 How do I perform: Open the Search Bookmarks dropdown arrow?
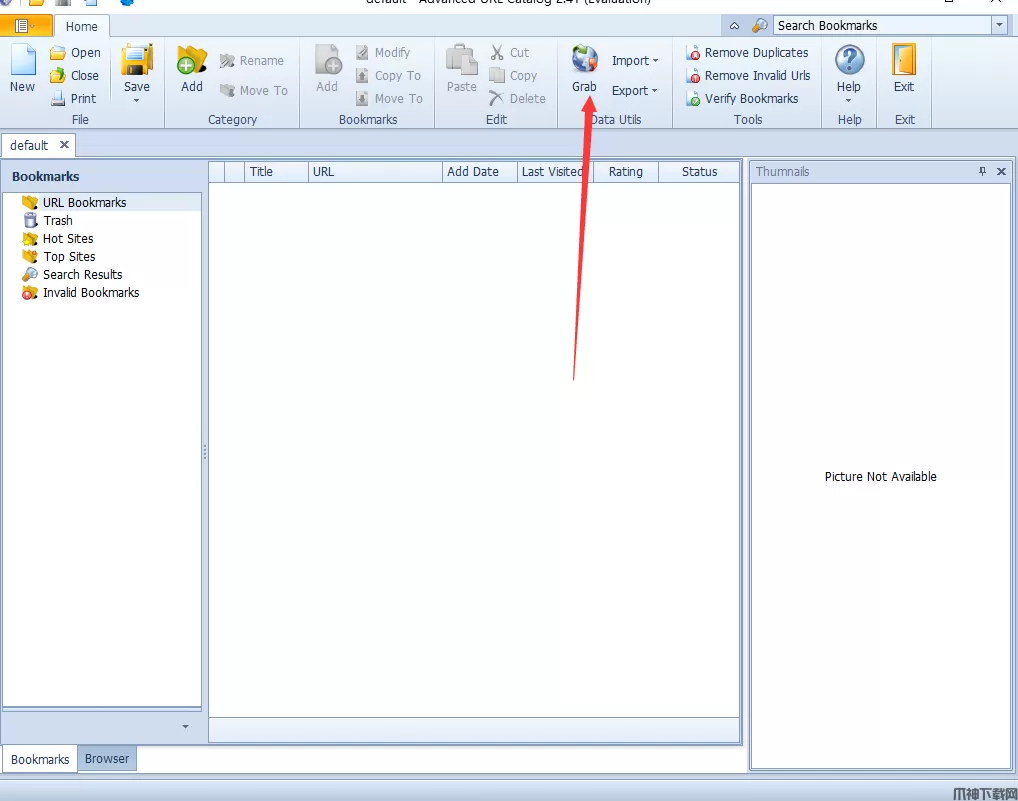999,25
